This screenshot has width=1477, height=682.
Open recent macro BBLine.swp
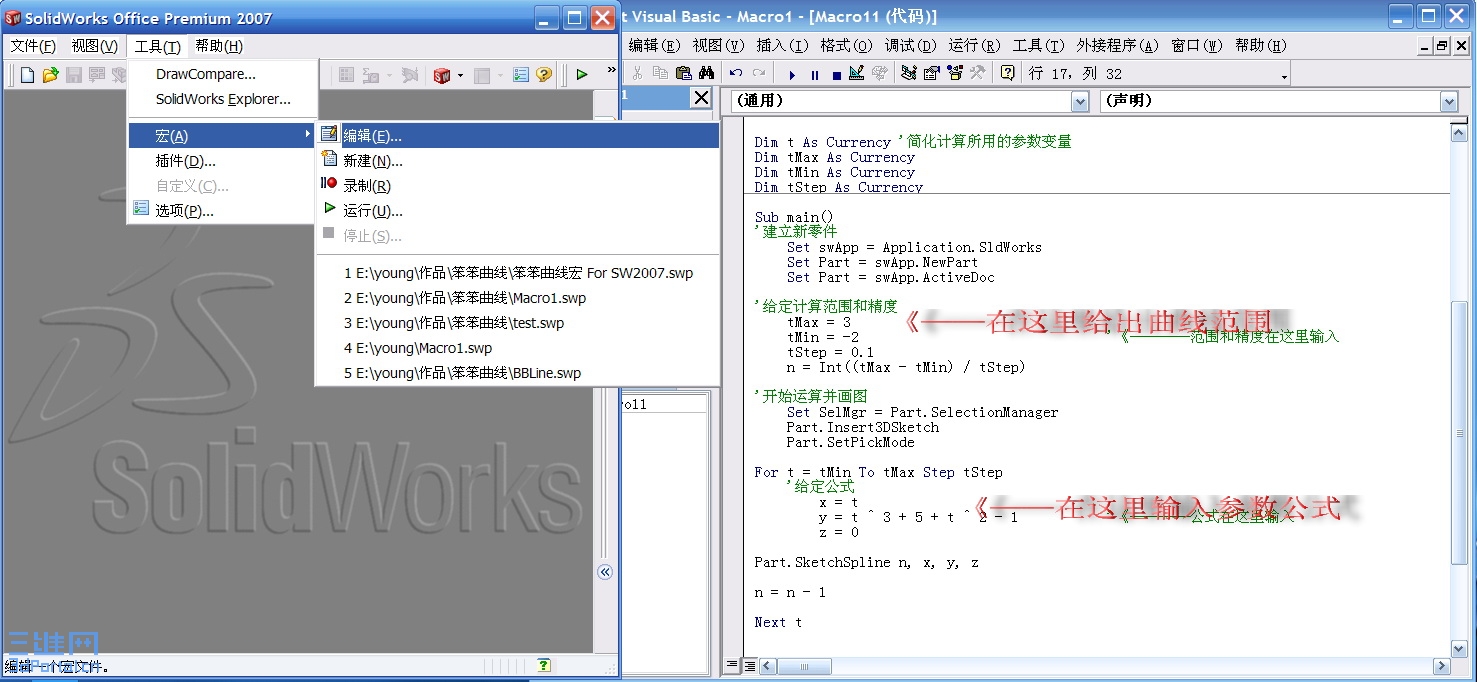pyautogui.click(x=517, y=373)
